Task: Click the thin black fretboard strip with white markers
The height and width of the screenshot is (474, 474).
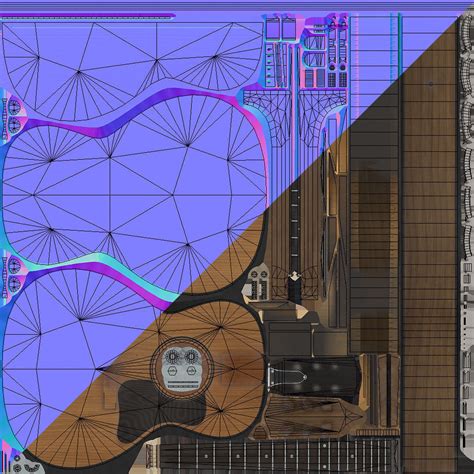Action: pyautogui.click(x=295, y=231)
